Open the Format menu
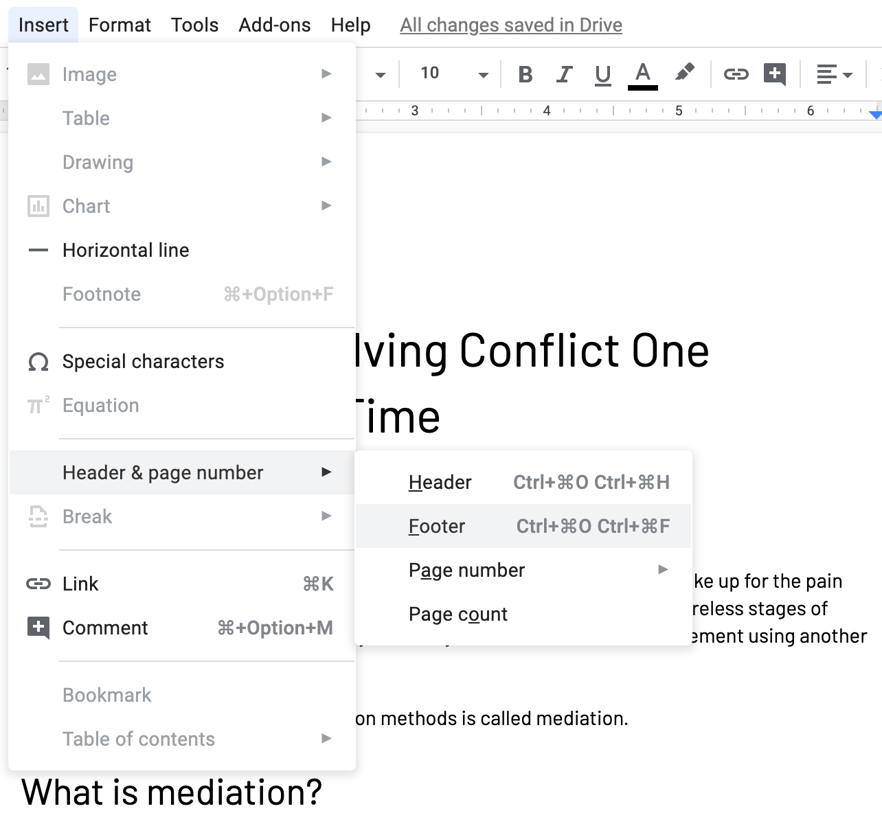This screenshot has width=882, height=813. [x=119, y=25]
